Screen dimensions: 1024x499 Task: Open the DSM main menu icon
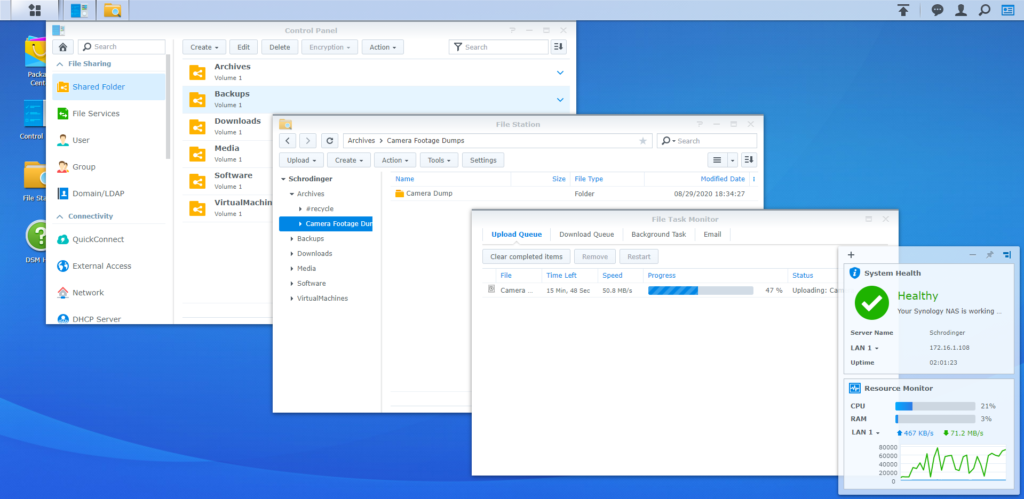pyautogui.click(x=35, y=10)
